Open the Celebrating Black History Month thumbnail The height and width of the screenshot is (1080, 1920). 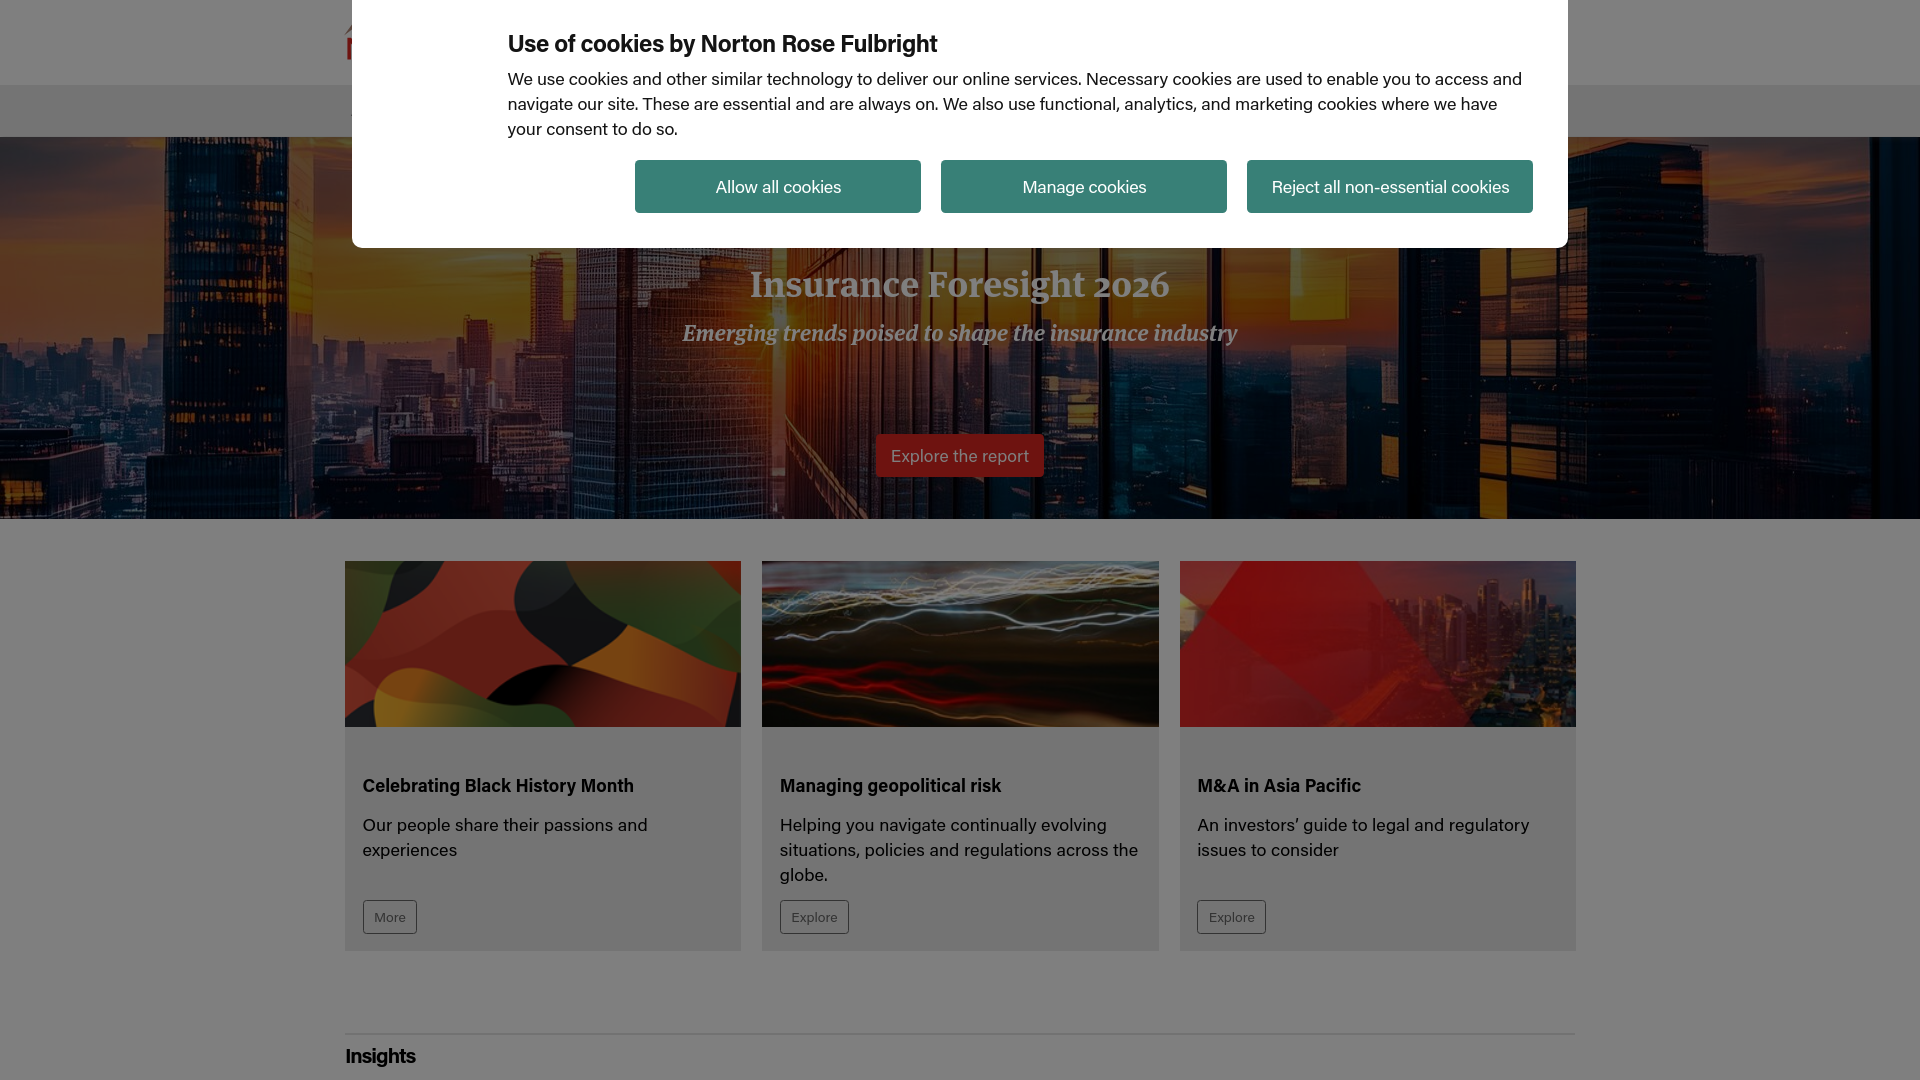point(543,644)
